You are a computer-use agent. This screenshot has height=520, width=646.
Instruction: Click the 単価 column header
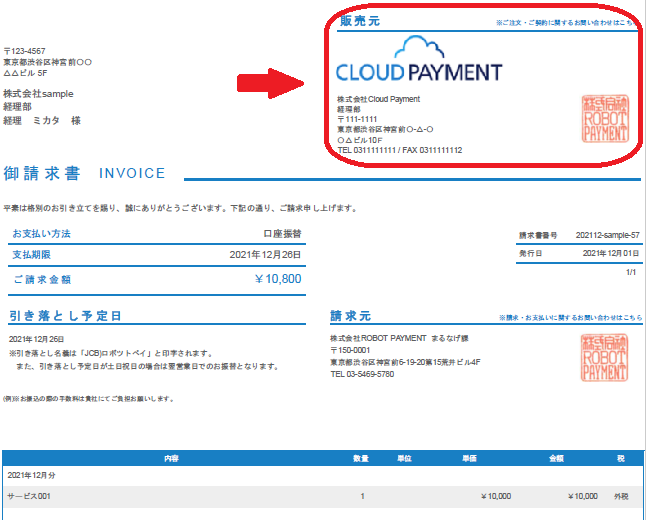(x=469, y=458)
